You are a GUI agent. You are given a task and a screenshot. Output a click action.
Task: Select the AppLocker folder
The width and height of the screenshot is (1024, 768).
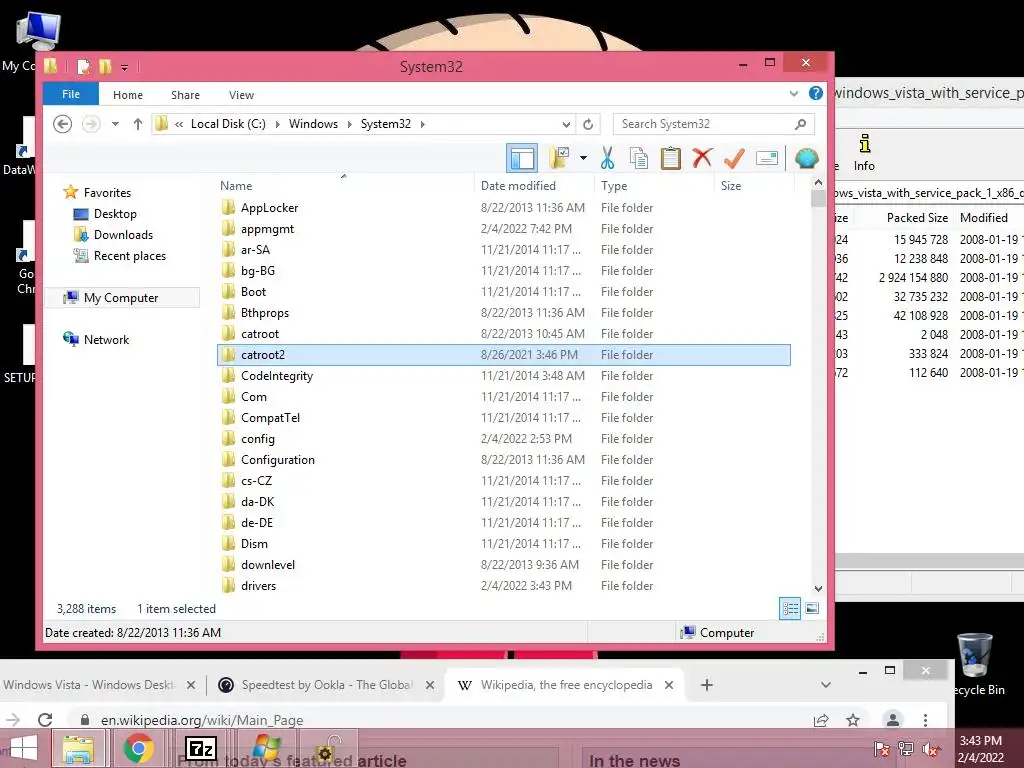point(269,208)
